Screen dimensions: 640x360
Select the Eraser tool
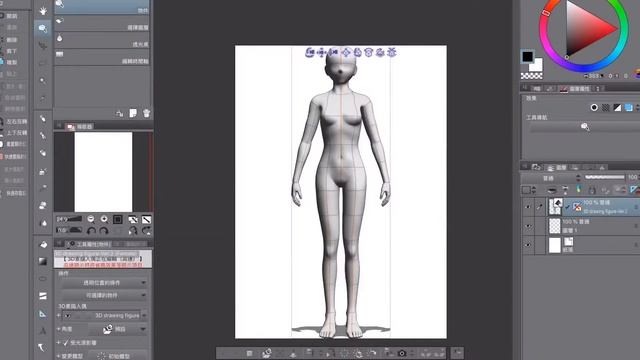point(43,205)
